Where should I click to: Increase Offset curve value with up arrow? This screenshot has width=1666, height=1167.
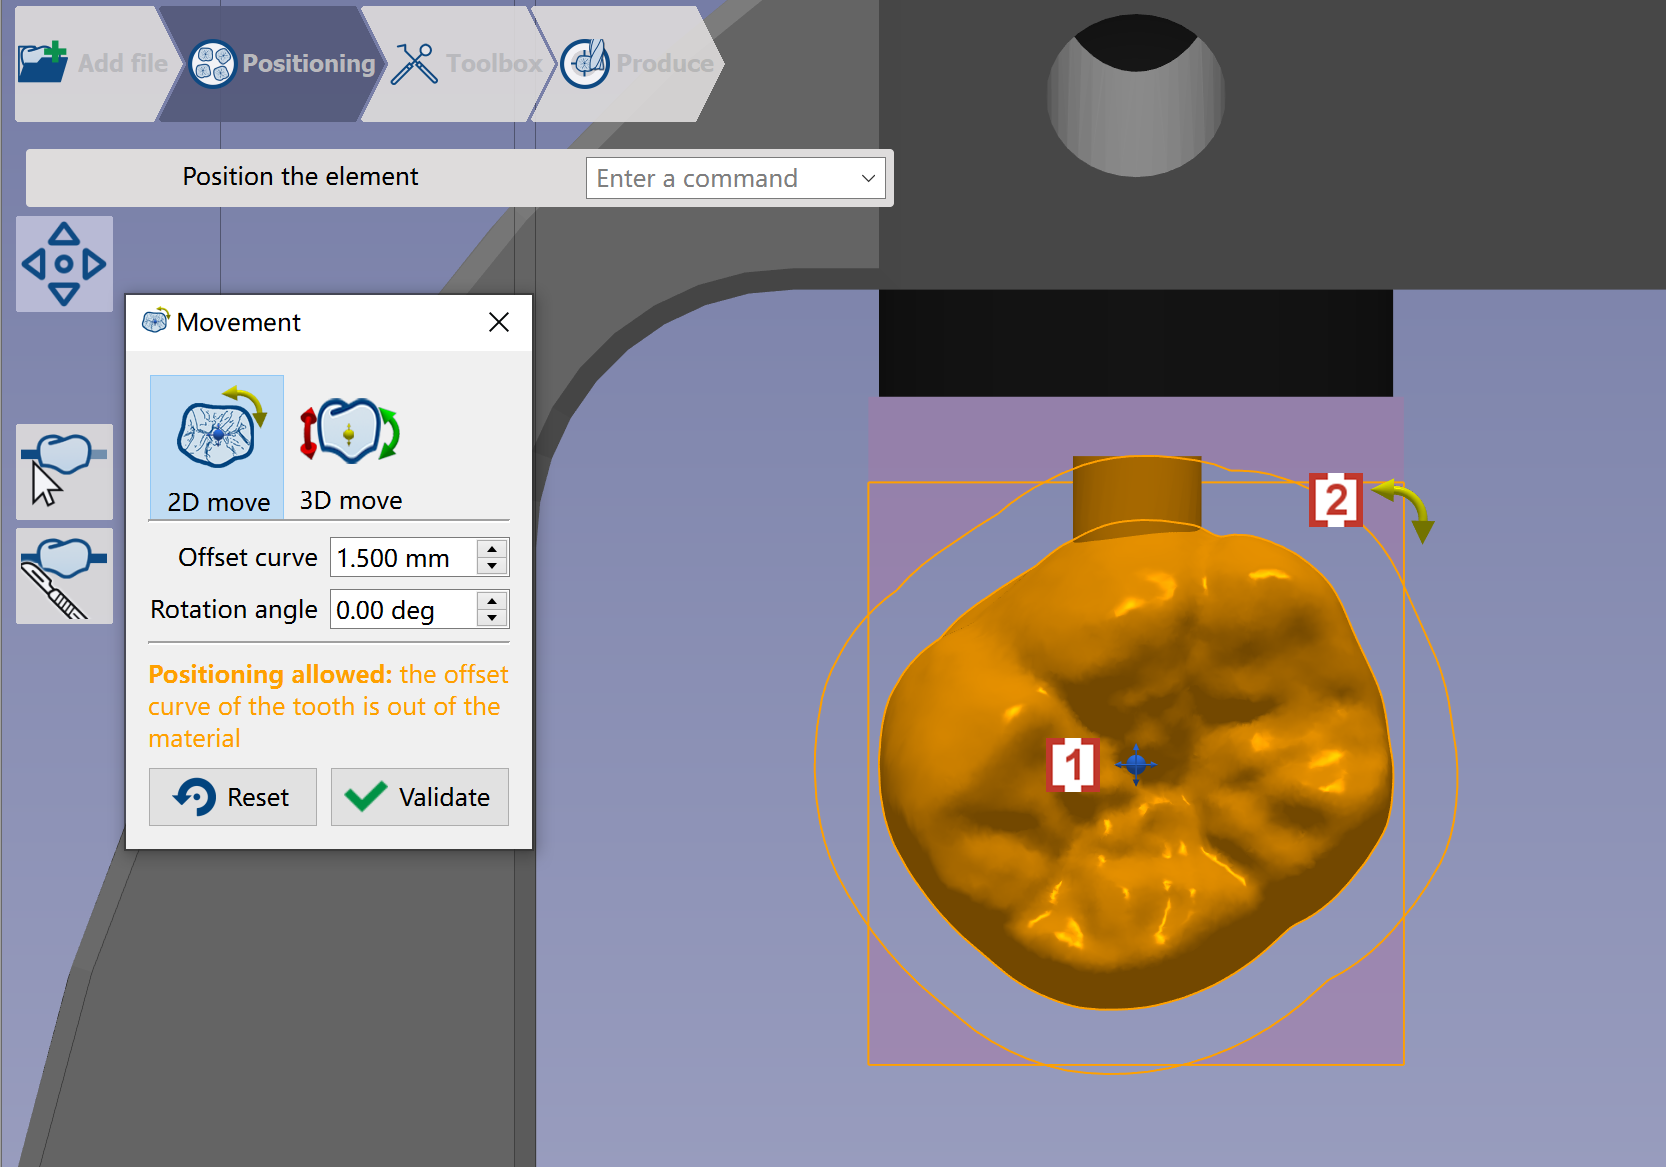pos(492,548)
